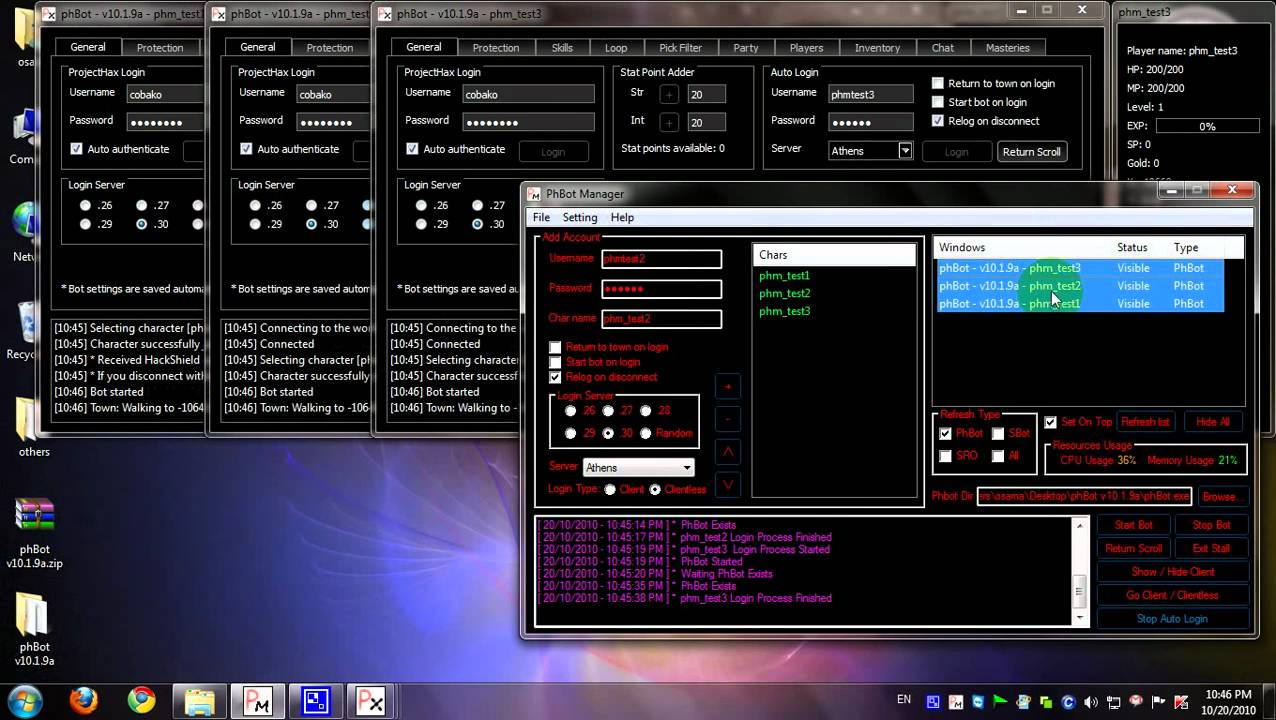Click the plus add-account button in Manager
Image resolution: width=1276 pixels, height=720 pixels.
coord(728,387)
